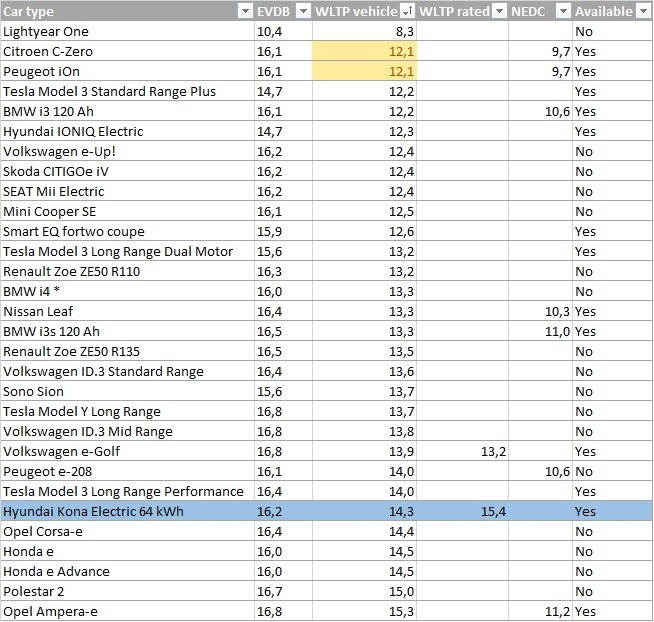
Task: Select the Lightyear One cell
Action: coord(128,31)
